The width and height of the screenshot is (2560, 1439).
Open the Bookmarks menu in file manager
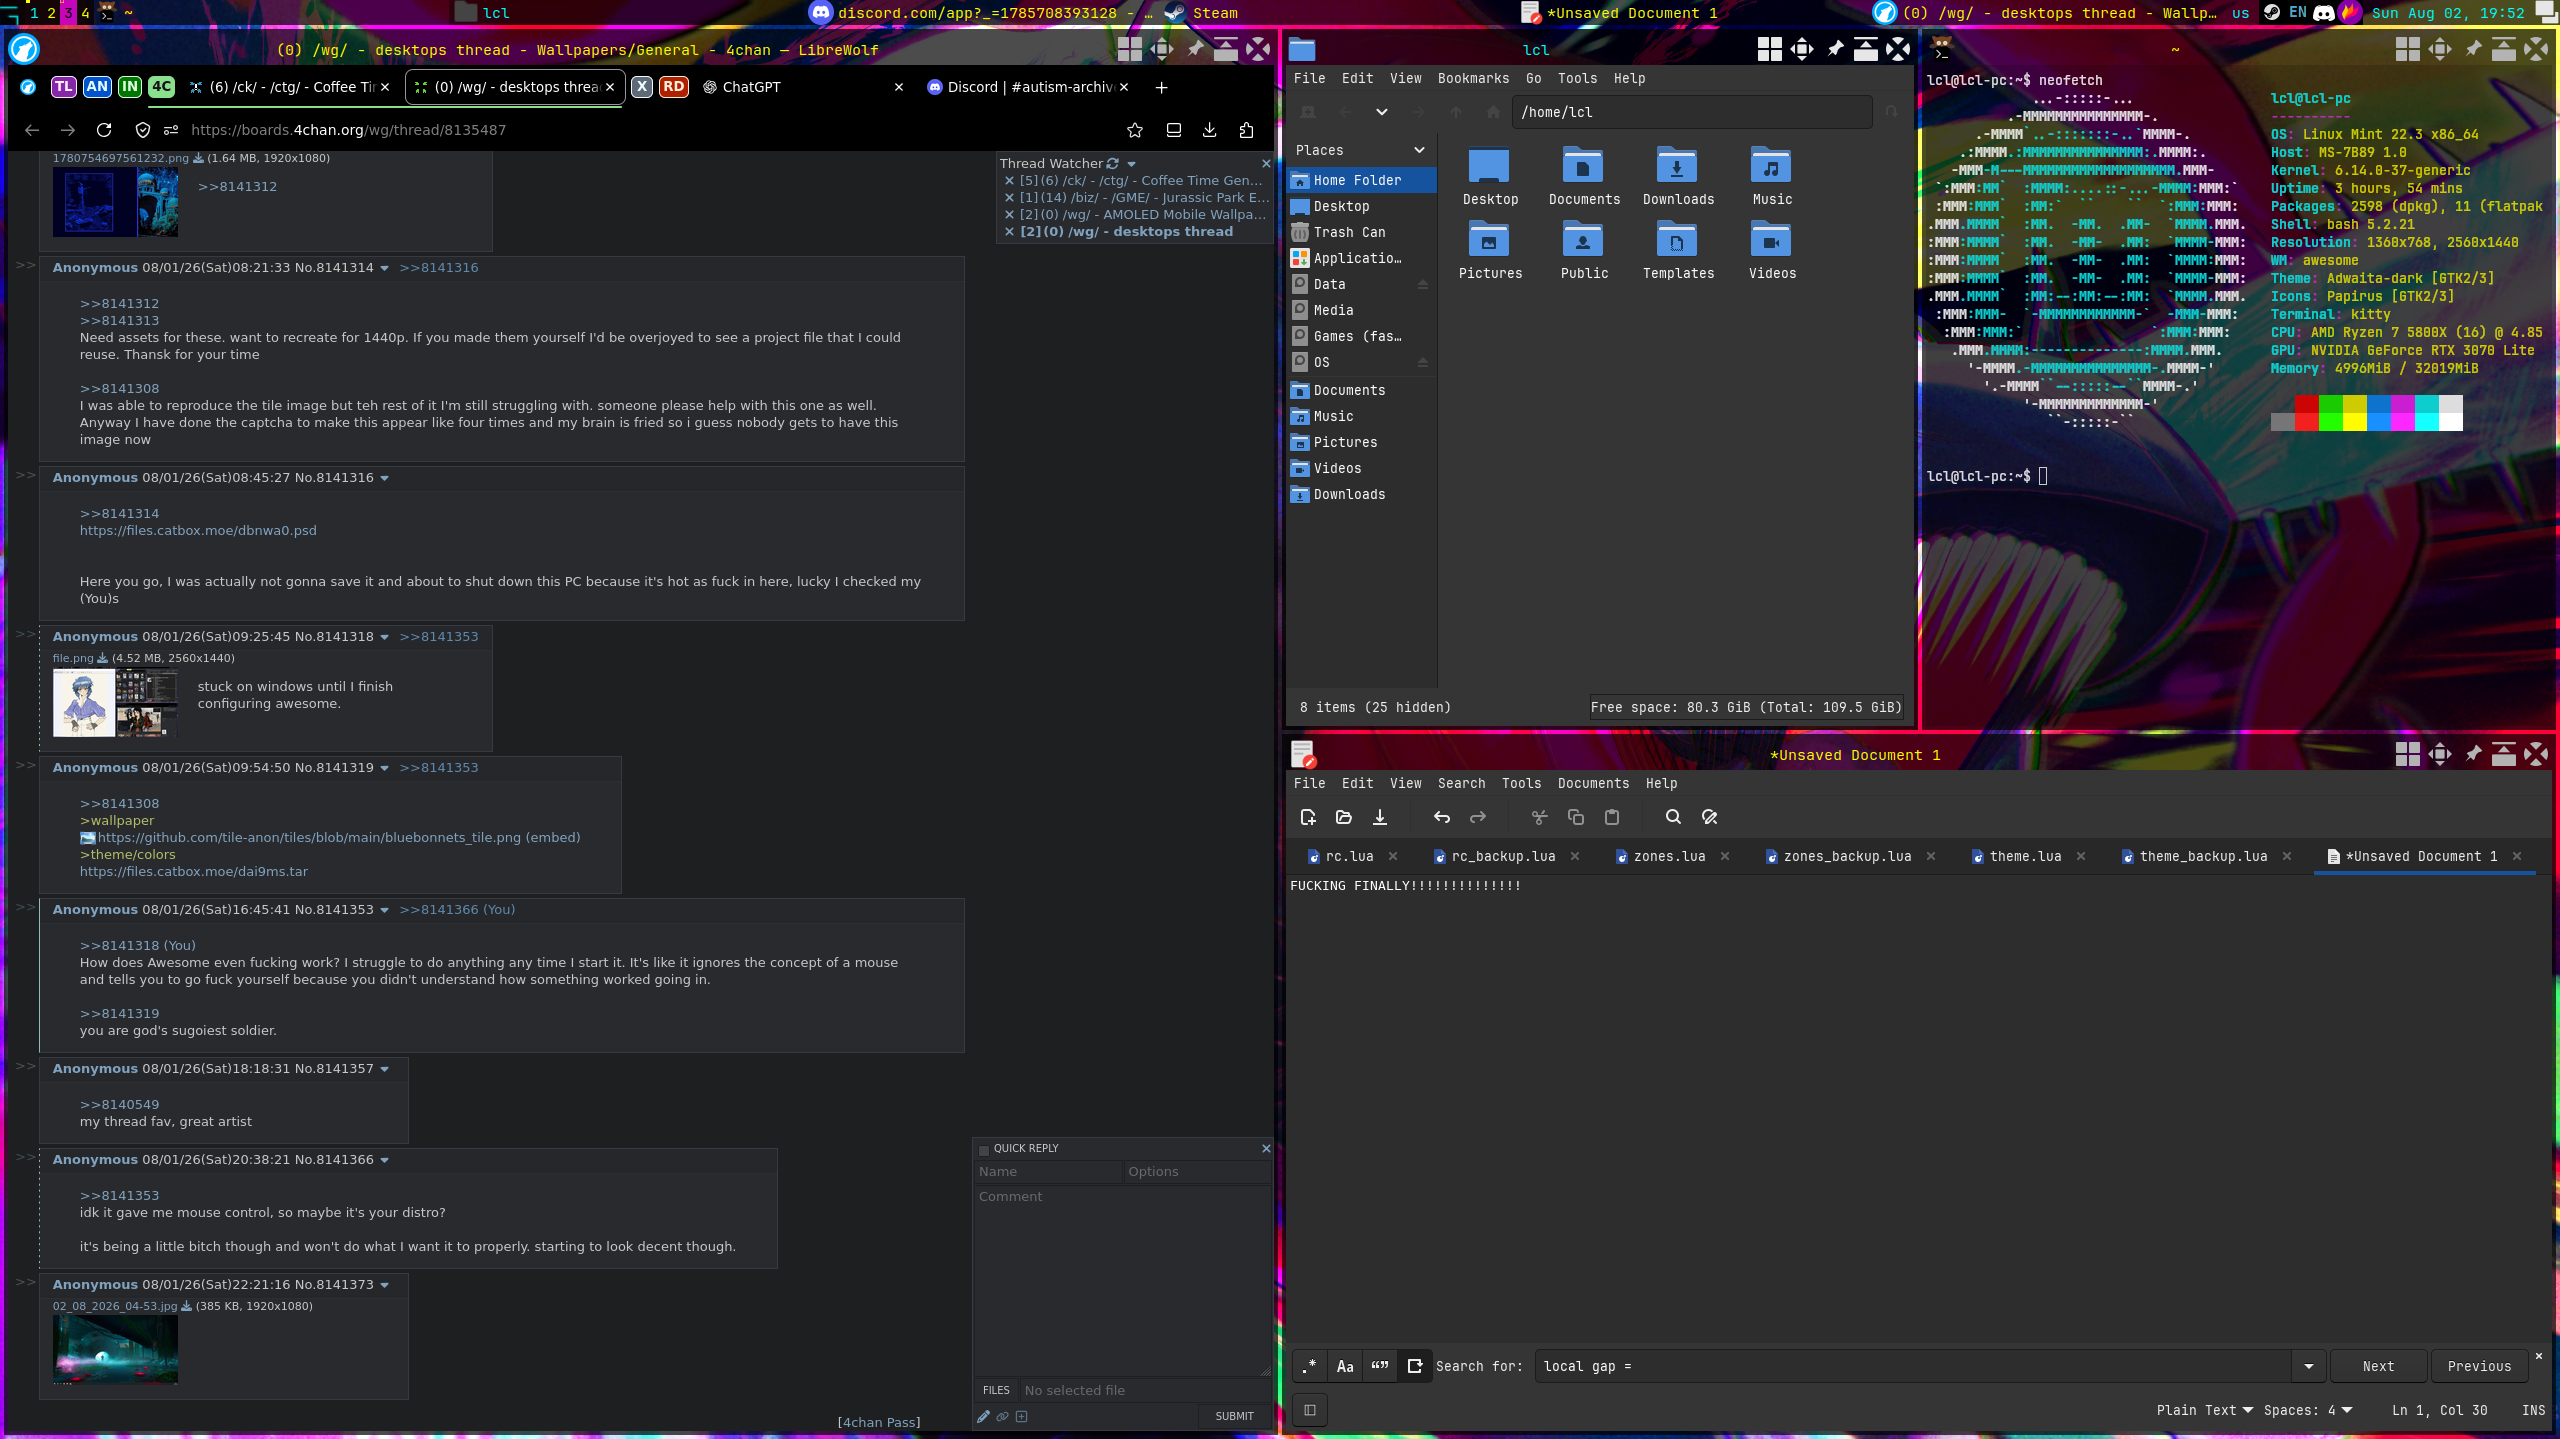coord(1473,78)
